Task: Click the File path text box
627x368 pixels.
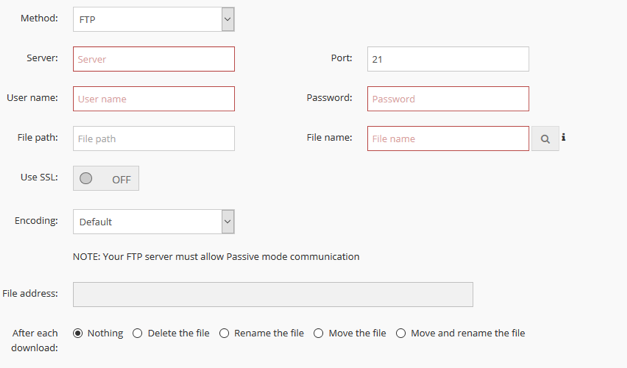Action: (x=154, y=138)
